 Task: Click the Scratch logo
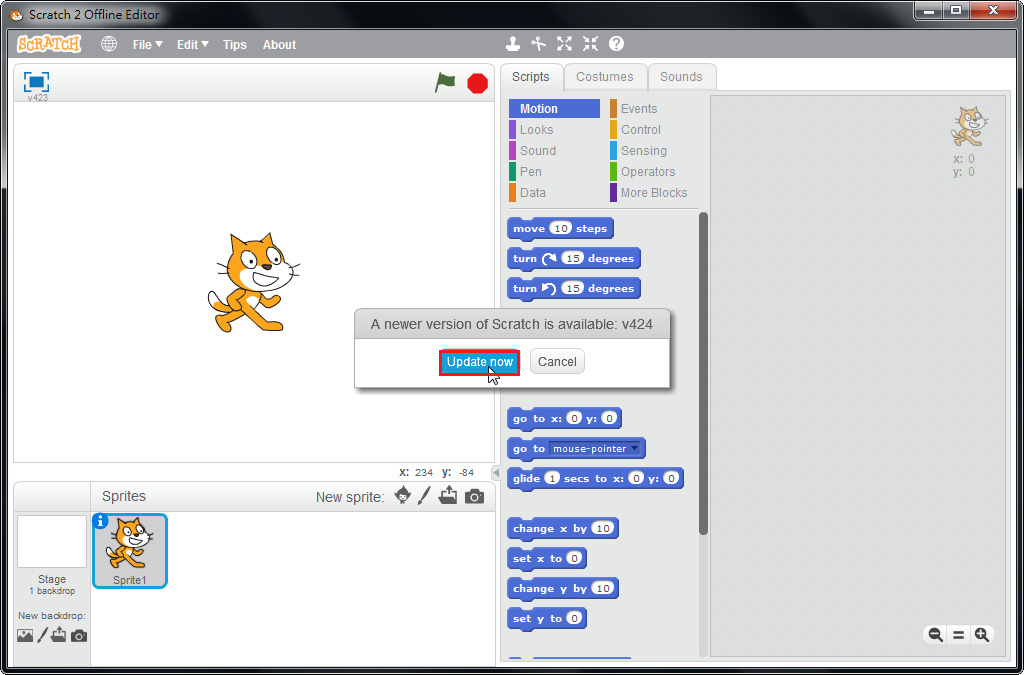pyautogui.click(x=49, y=44)
